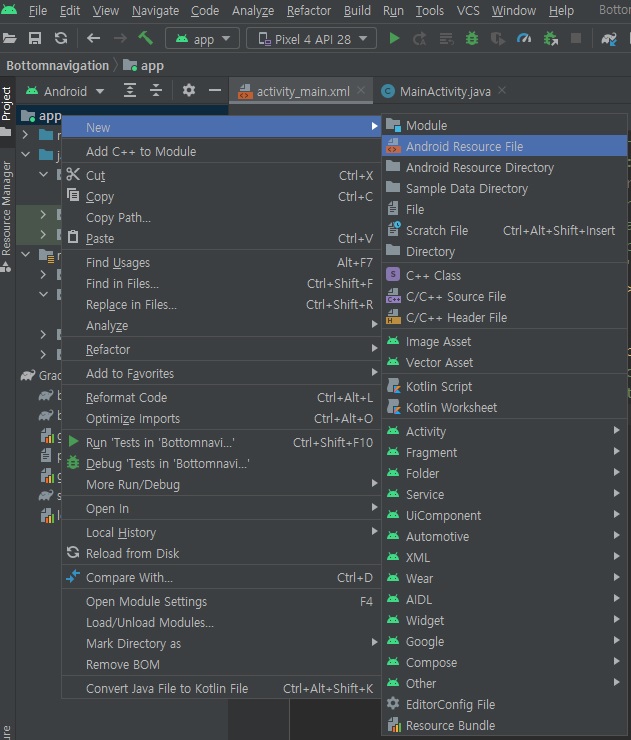The image size is (631, 740).
Task: Open project folder icon in toolbar
Action: 9,38
